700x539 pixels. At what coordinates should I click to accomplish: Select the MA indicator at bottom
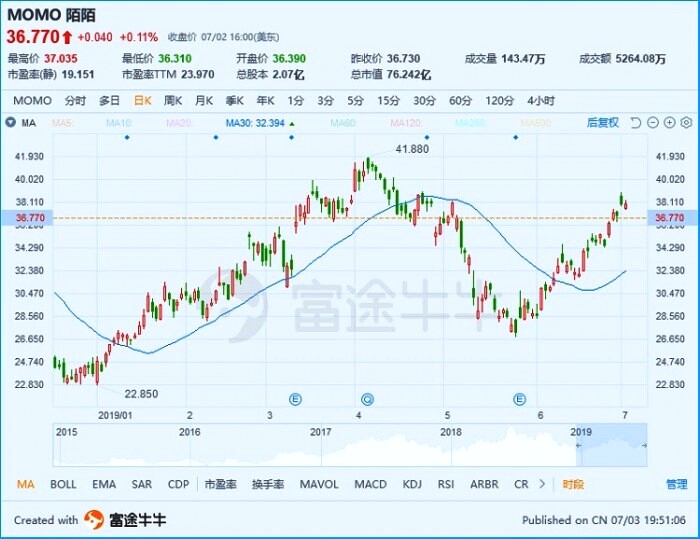click(25, 484)
